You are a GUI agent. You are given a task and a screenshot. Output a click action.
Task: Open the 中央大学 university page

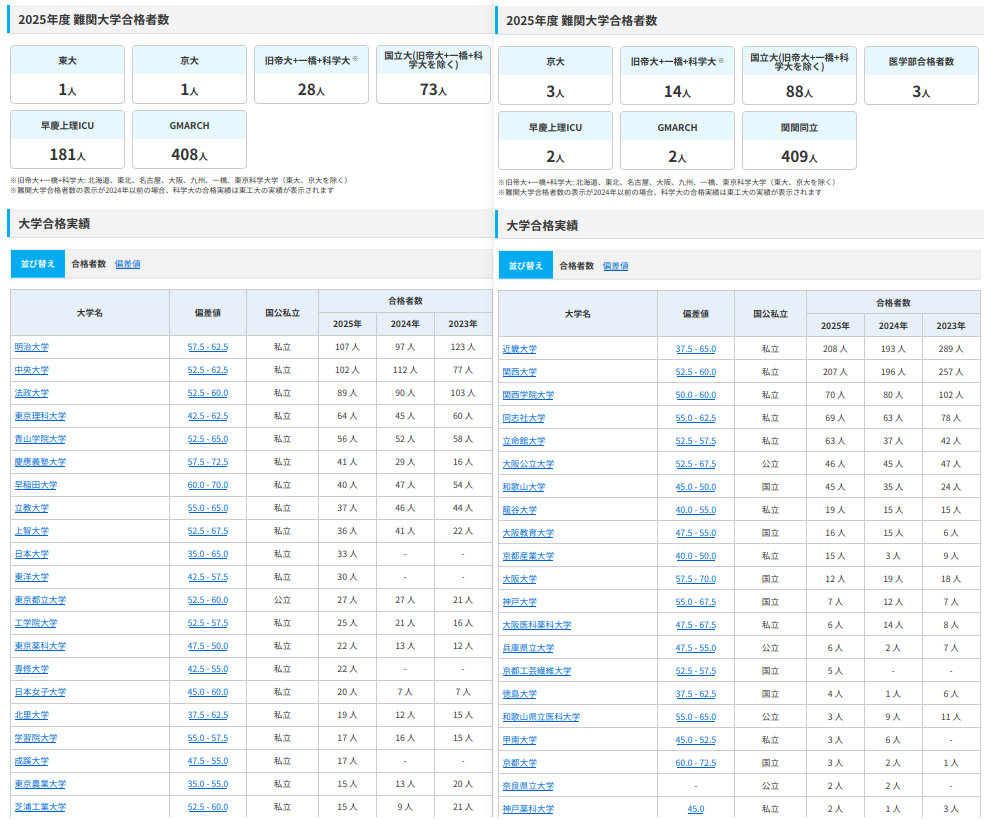(x=31, y=370)
